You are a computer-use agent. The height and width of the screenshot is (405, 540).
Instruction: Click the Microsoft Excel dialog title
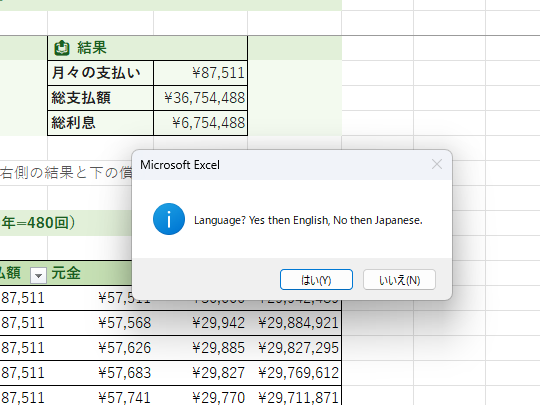[180, 165]
